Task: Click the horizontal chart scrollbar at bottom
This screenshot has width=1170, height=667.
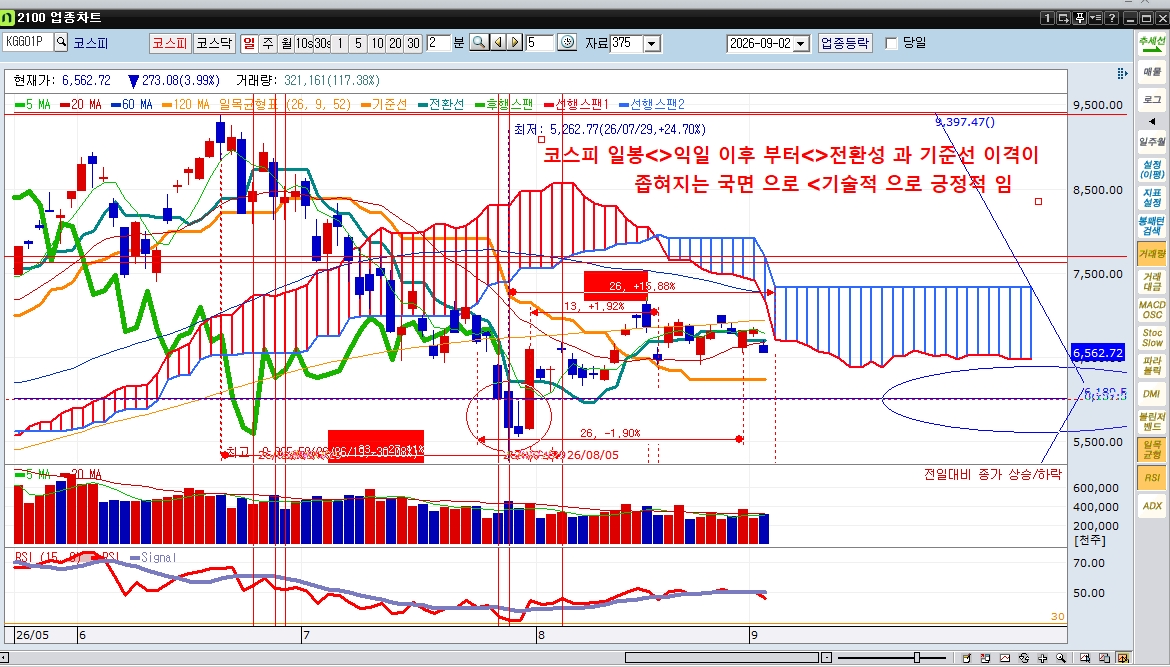Action: (x=723, y=657)
